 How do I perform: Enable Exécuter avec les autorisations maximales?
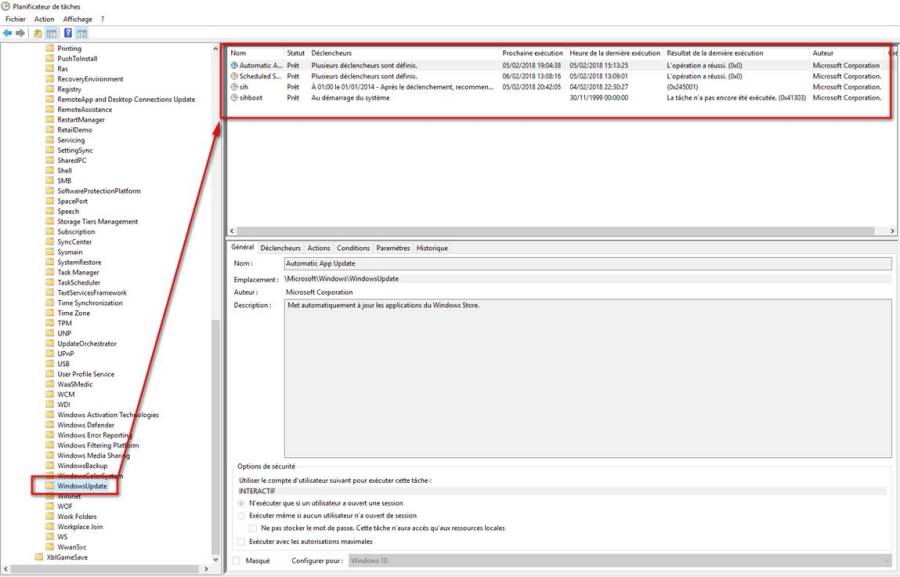point(240,541)
